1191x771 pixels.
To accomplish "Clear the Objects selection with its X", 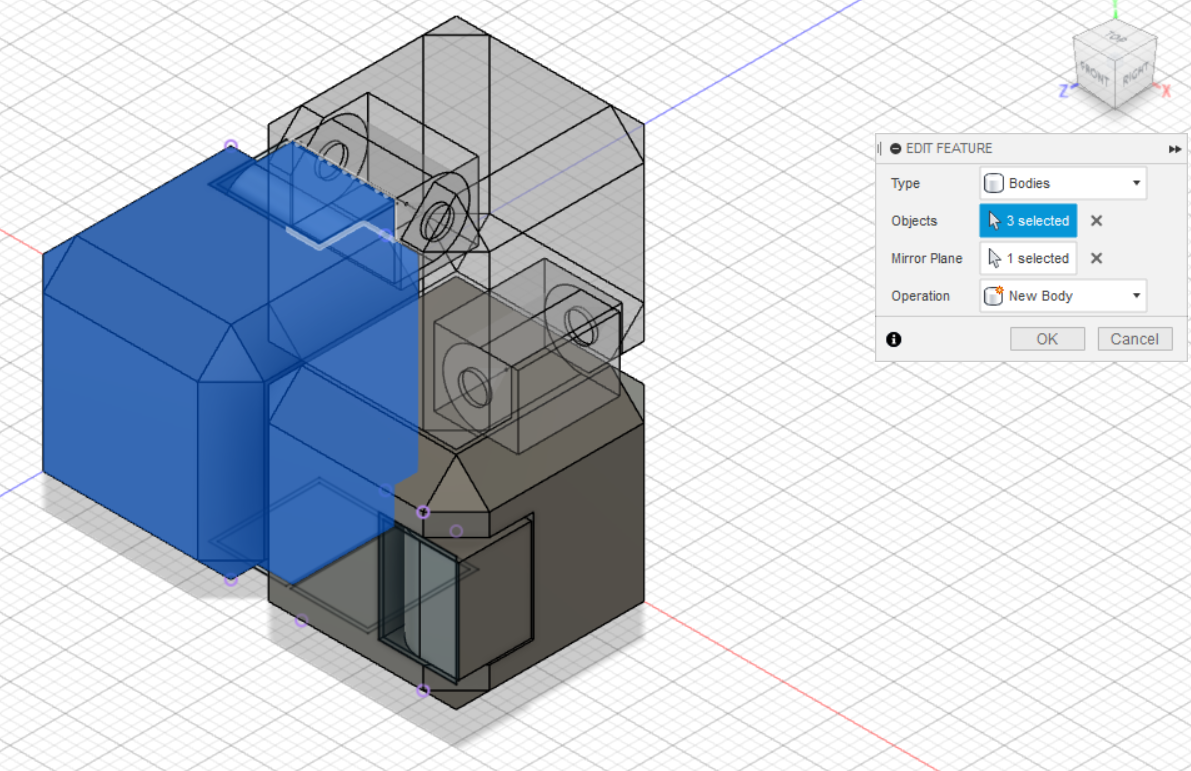I will click(x=1095, y=220).
